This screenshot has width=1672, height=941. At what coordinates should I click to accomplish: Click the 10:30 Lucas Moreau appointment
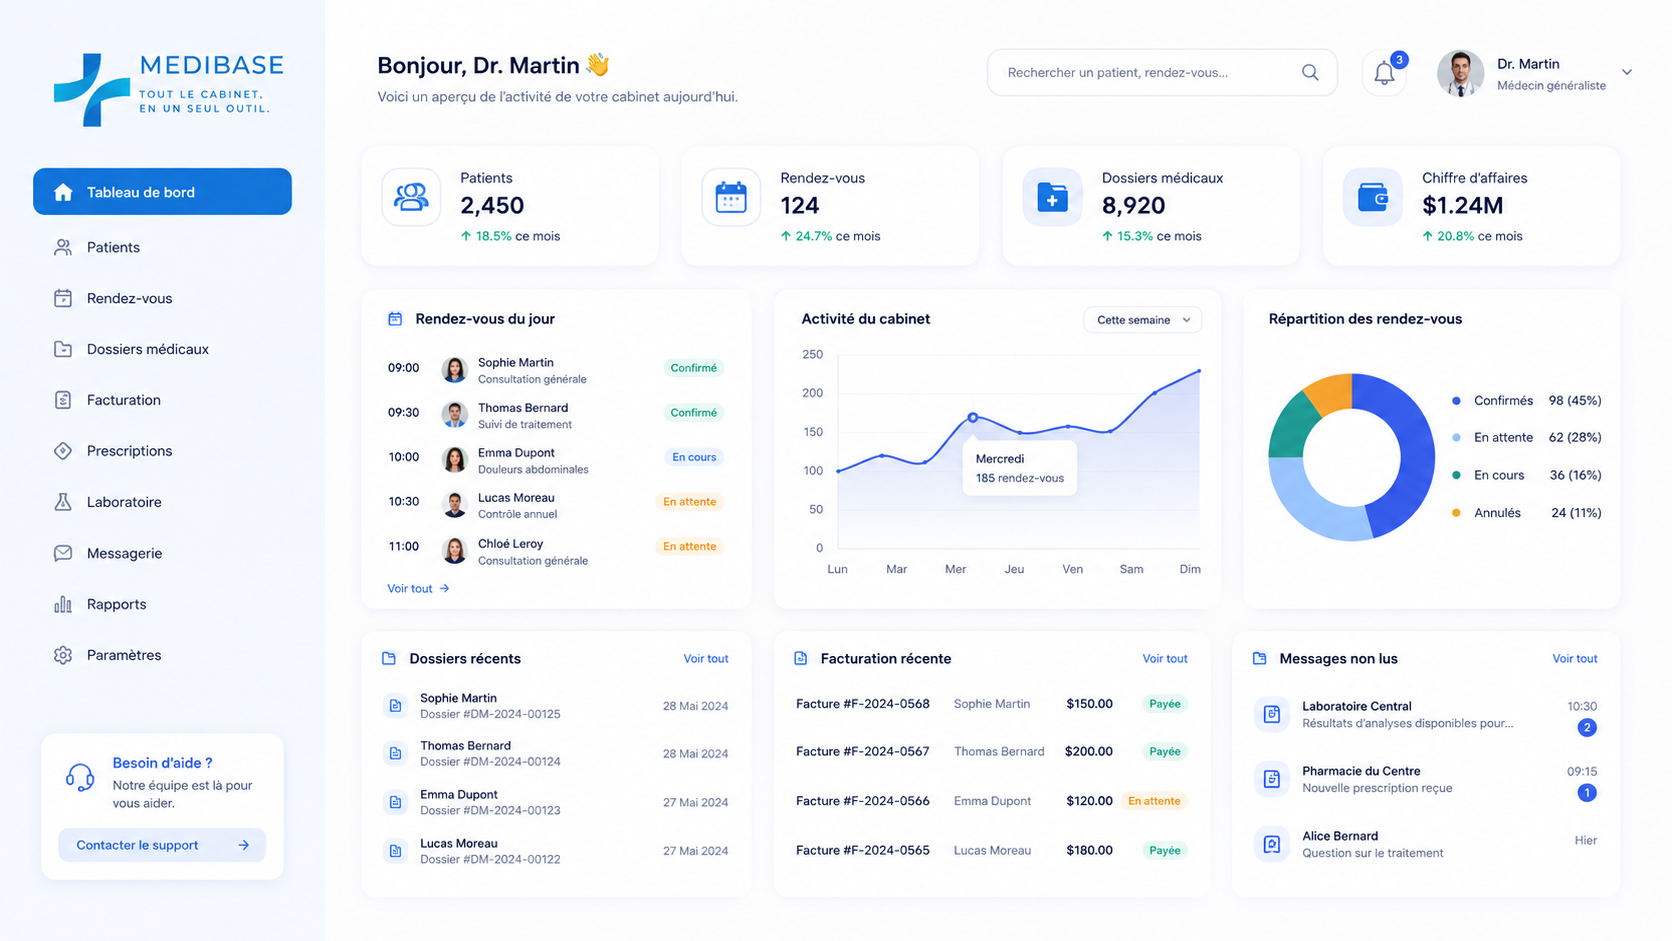tap(556, 505)
